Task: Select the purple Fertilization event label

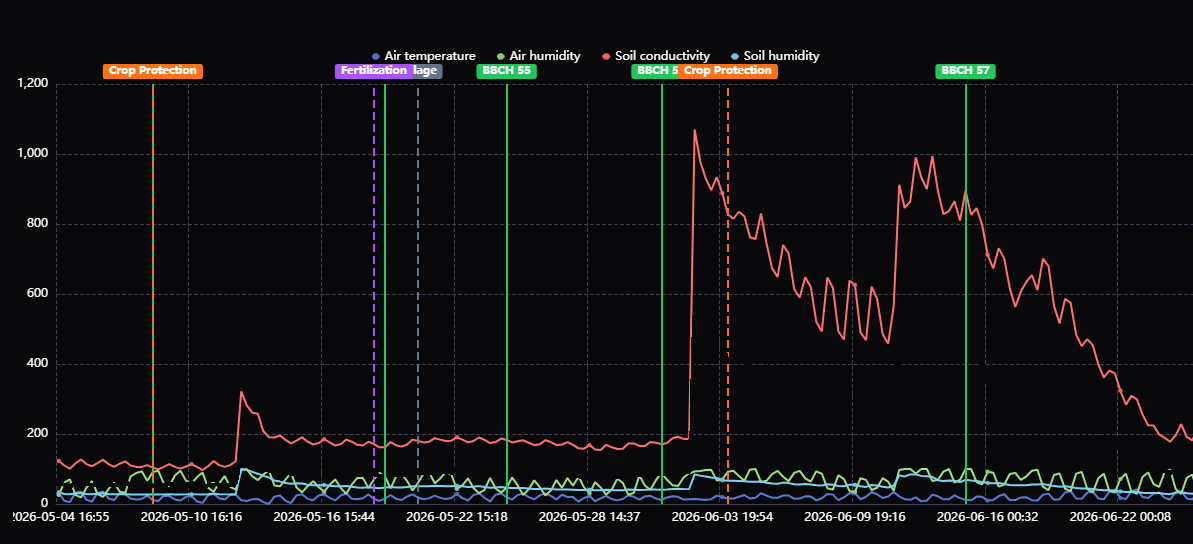Action: pos(374,71)
